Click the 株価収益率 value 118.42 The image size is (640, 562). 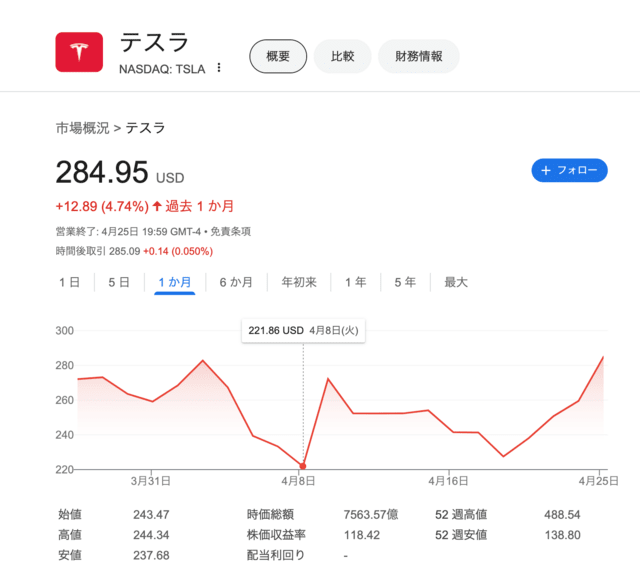coord(362,535)
